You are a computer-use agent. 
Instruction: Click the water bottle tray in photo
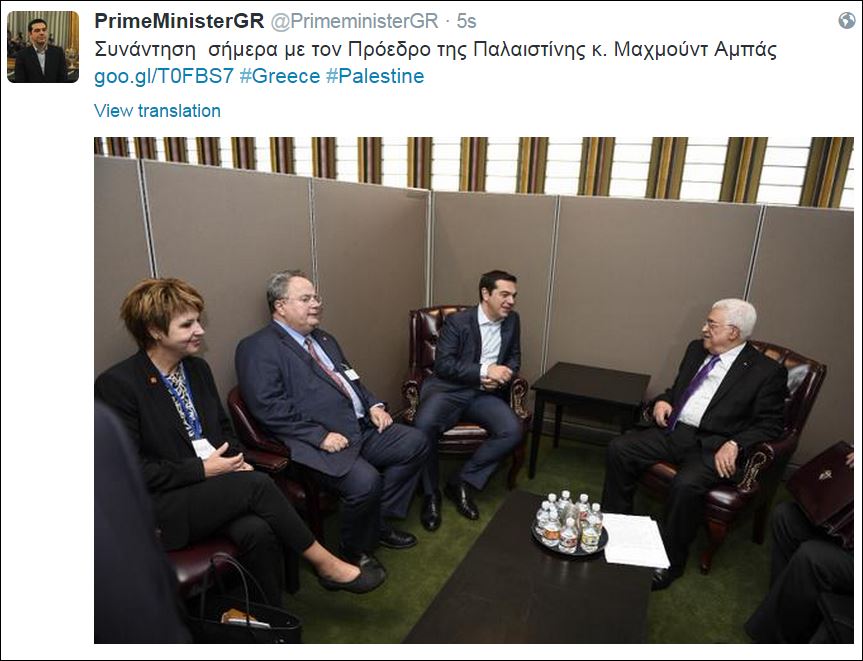[569, 524]
